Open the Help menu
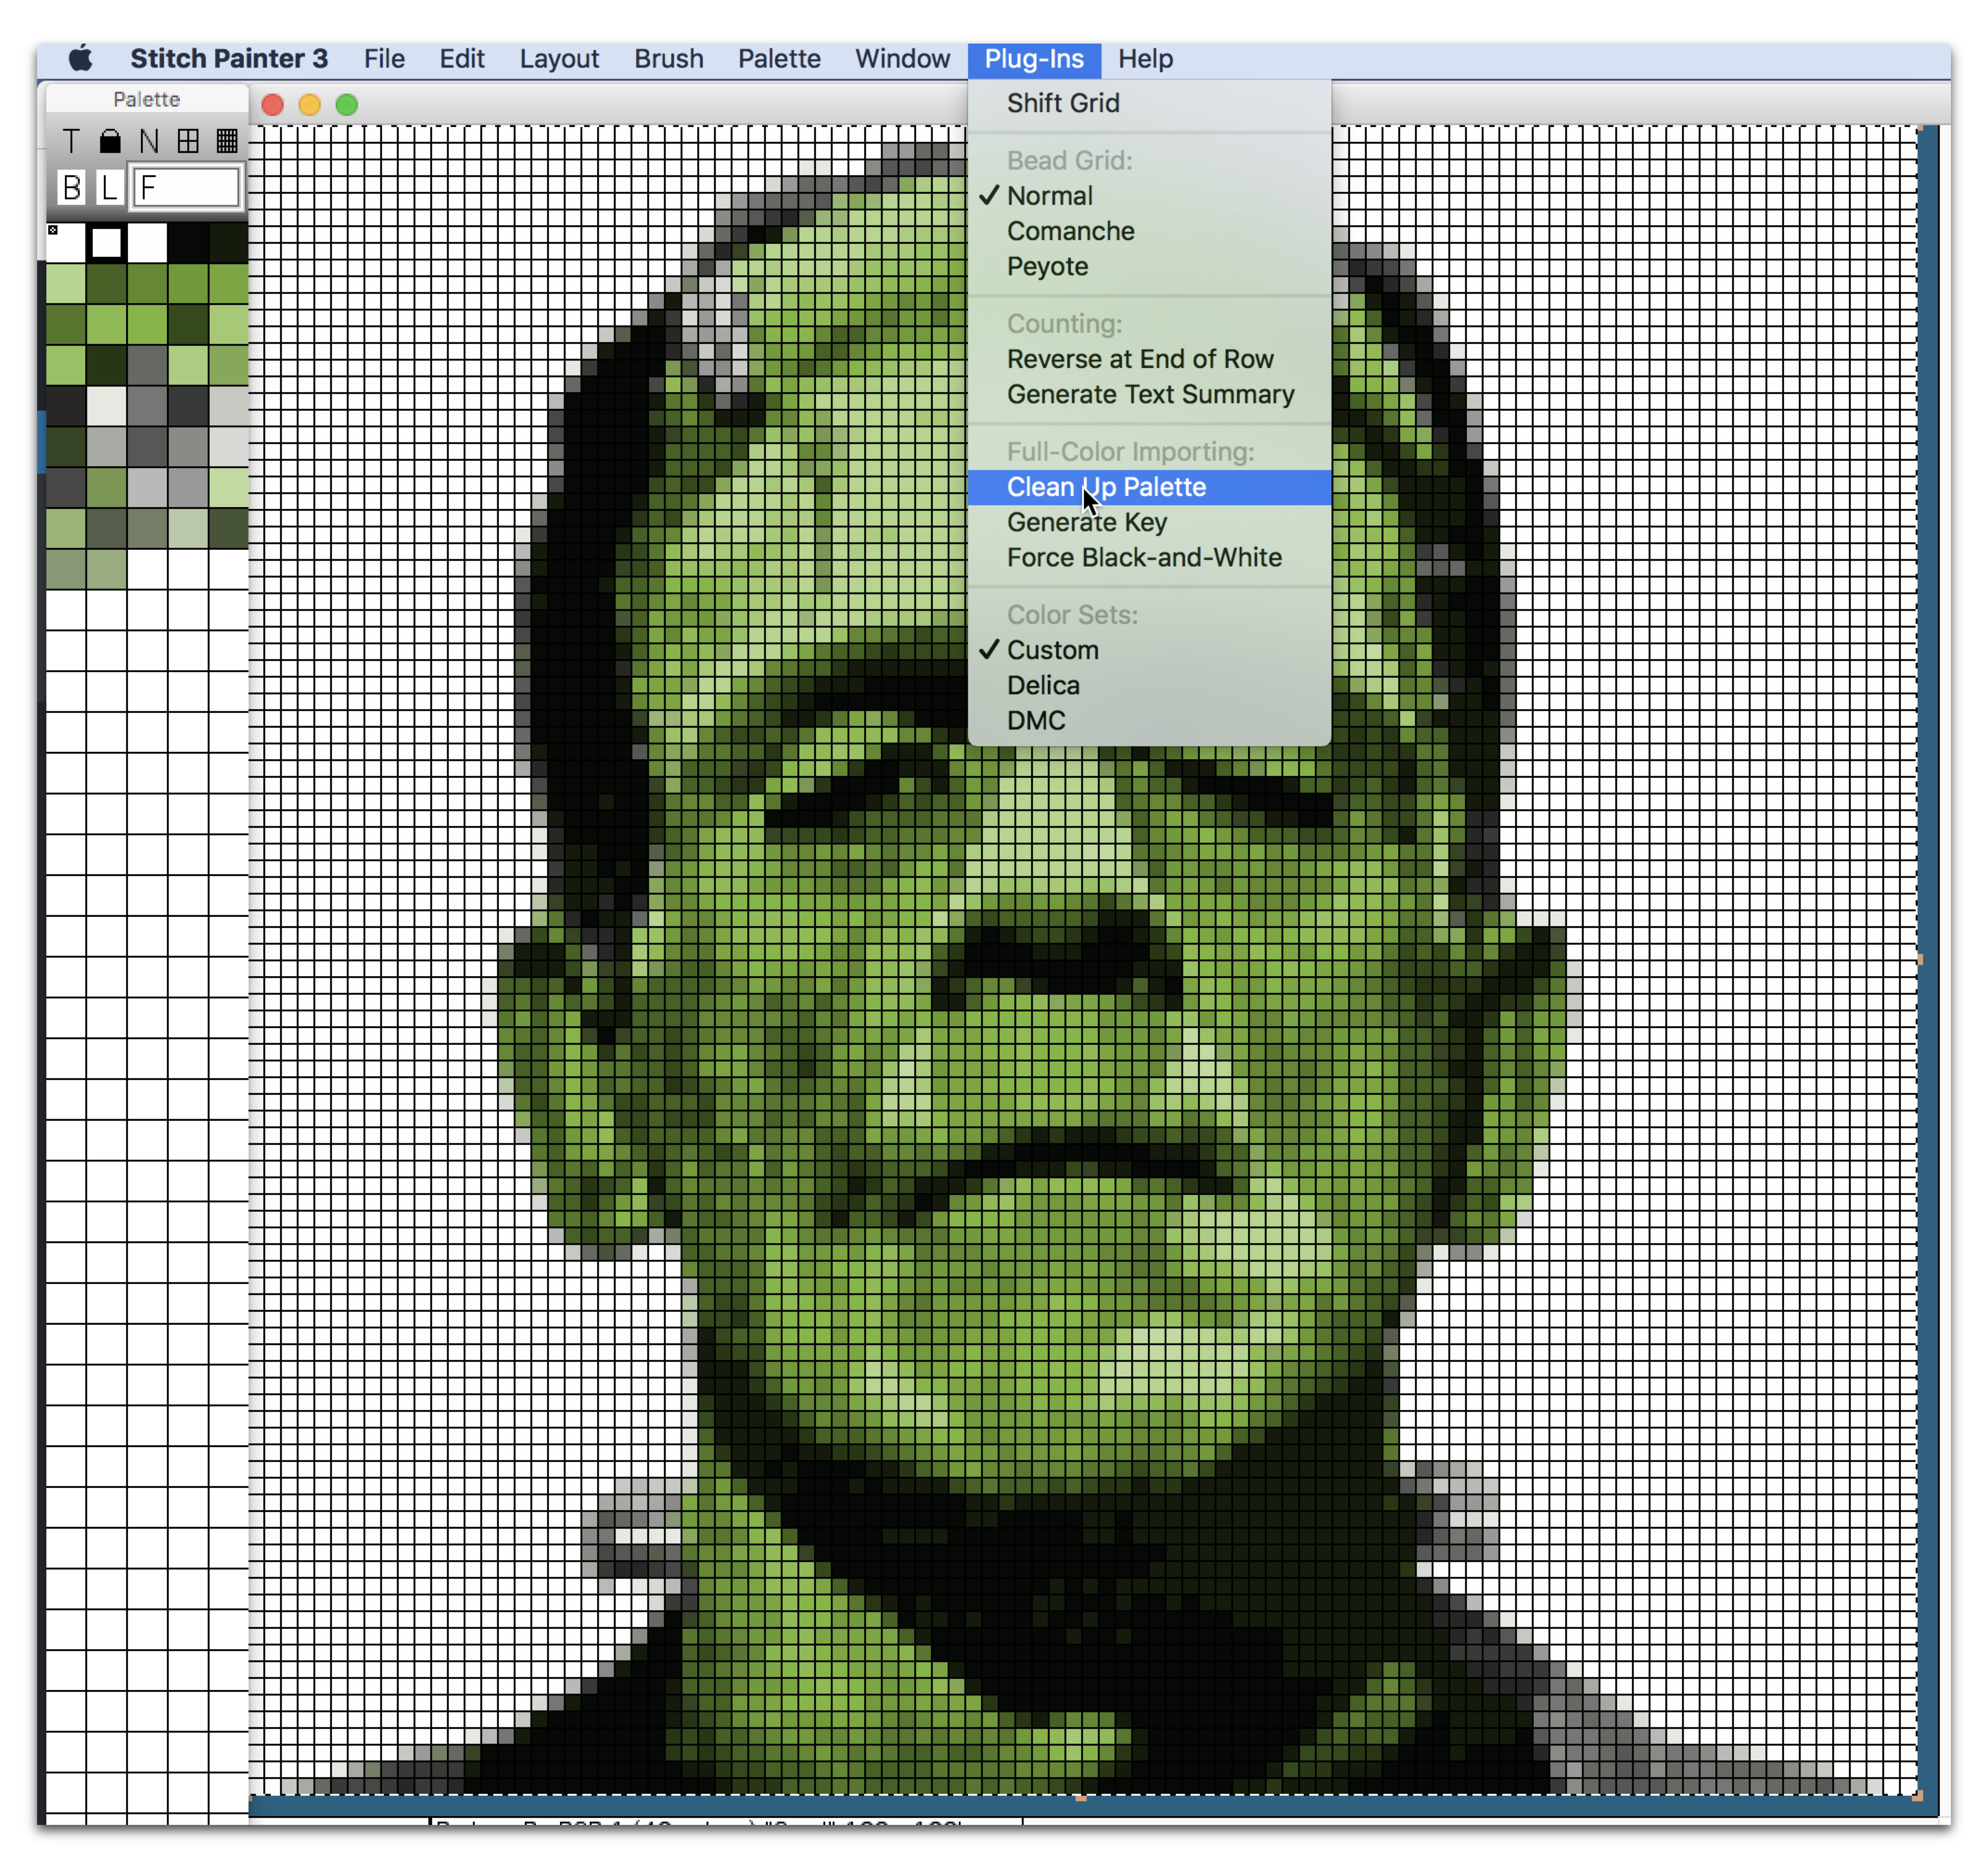This screenshot has height=1868, width=1988. [1146, 59]
